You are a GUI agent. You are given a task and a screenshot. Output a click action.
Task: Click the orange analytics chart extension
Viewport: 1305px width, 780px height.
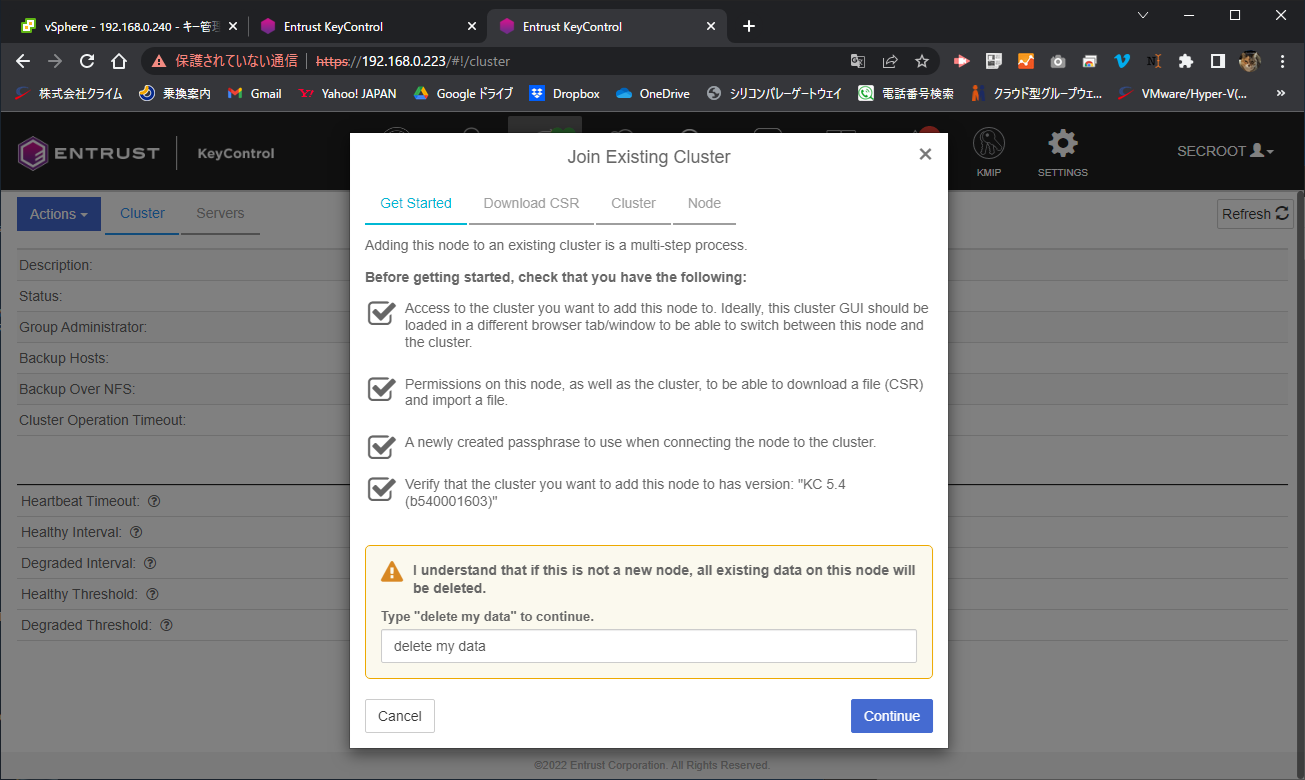tap(1025, 61)
